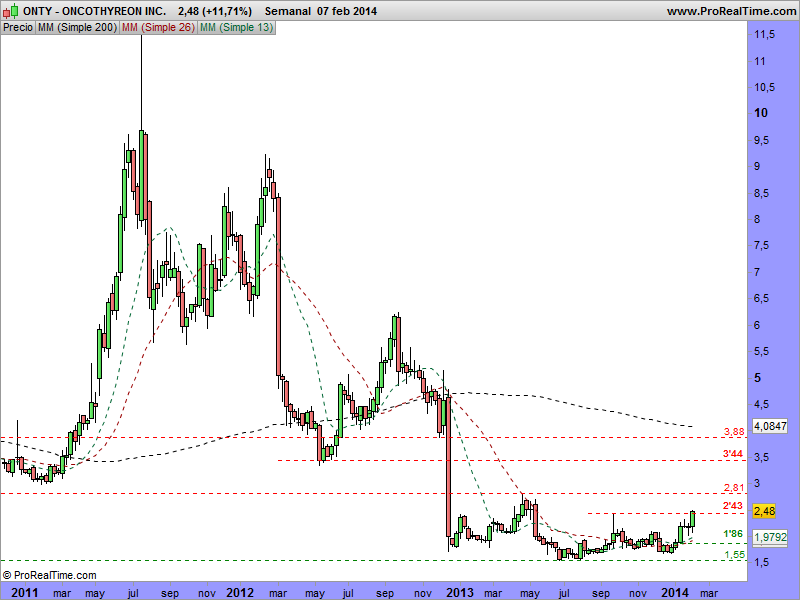Screen dimensions: 800x600
Task: Select the MM (Simple 26) indicator tab
Action: click(158, 28)
